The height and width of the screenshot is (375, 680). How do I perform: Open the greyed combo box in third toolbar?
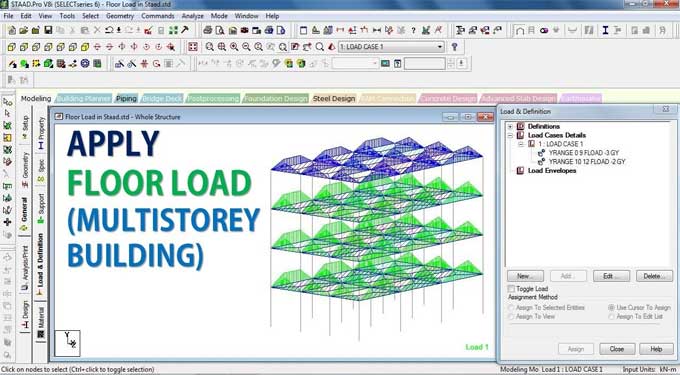tap(356, 64)
